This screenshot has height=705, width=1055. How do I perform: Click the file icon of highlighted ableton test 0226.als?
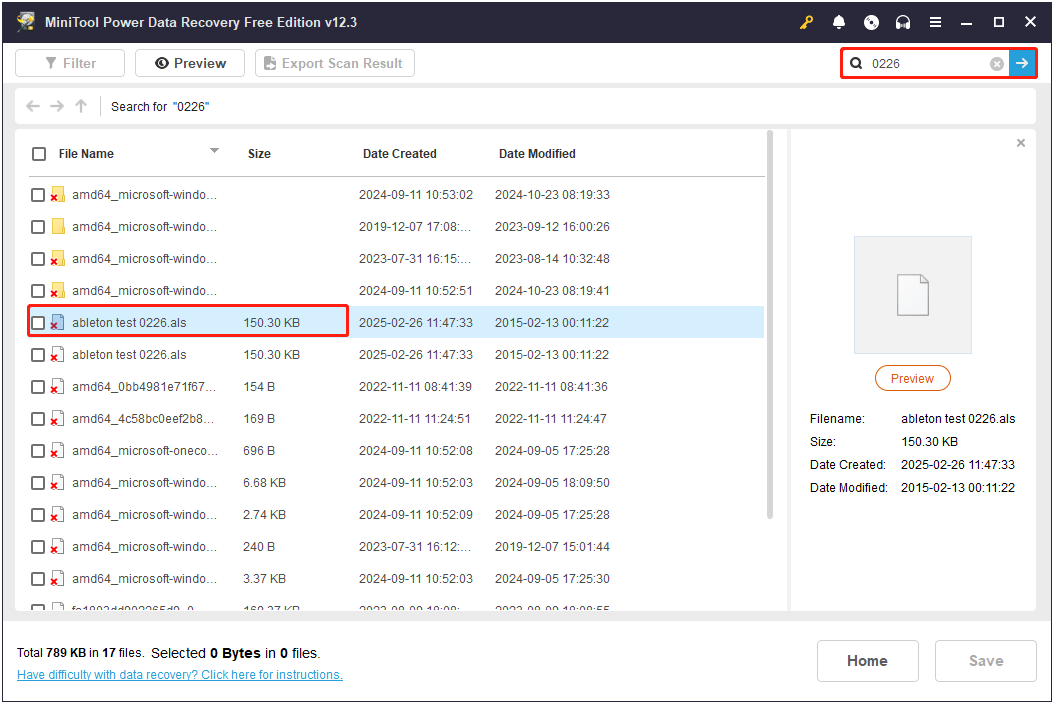tap(58, 322)
